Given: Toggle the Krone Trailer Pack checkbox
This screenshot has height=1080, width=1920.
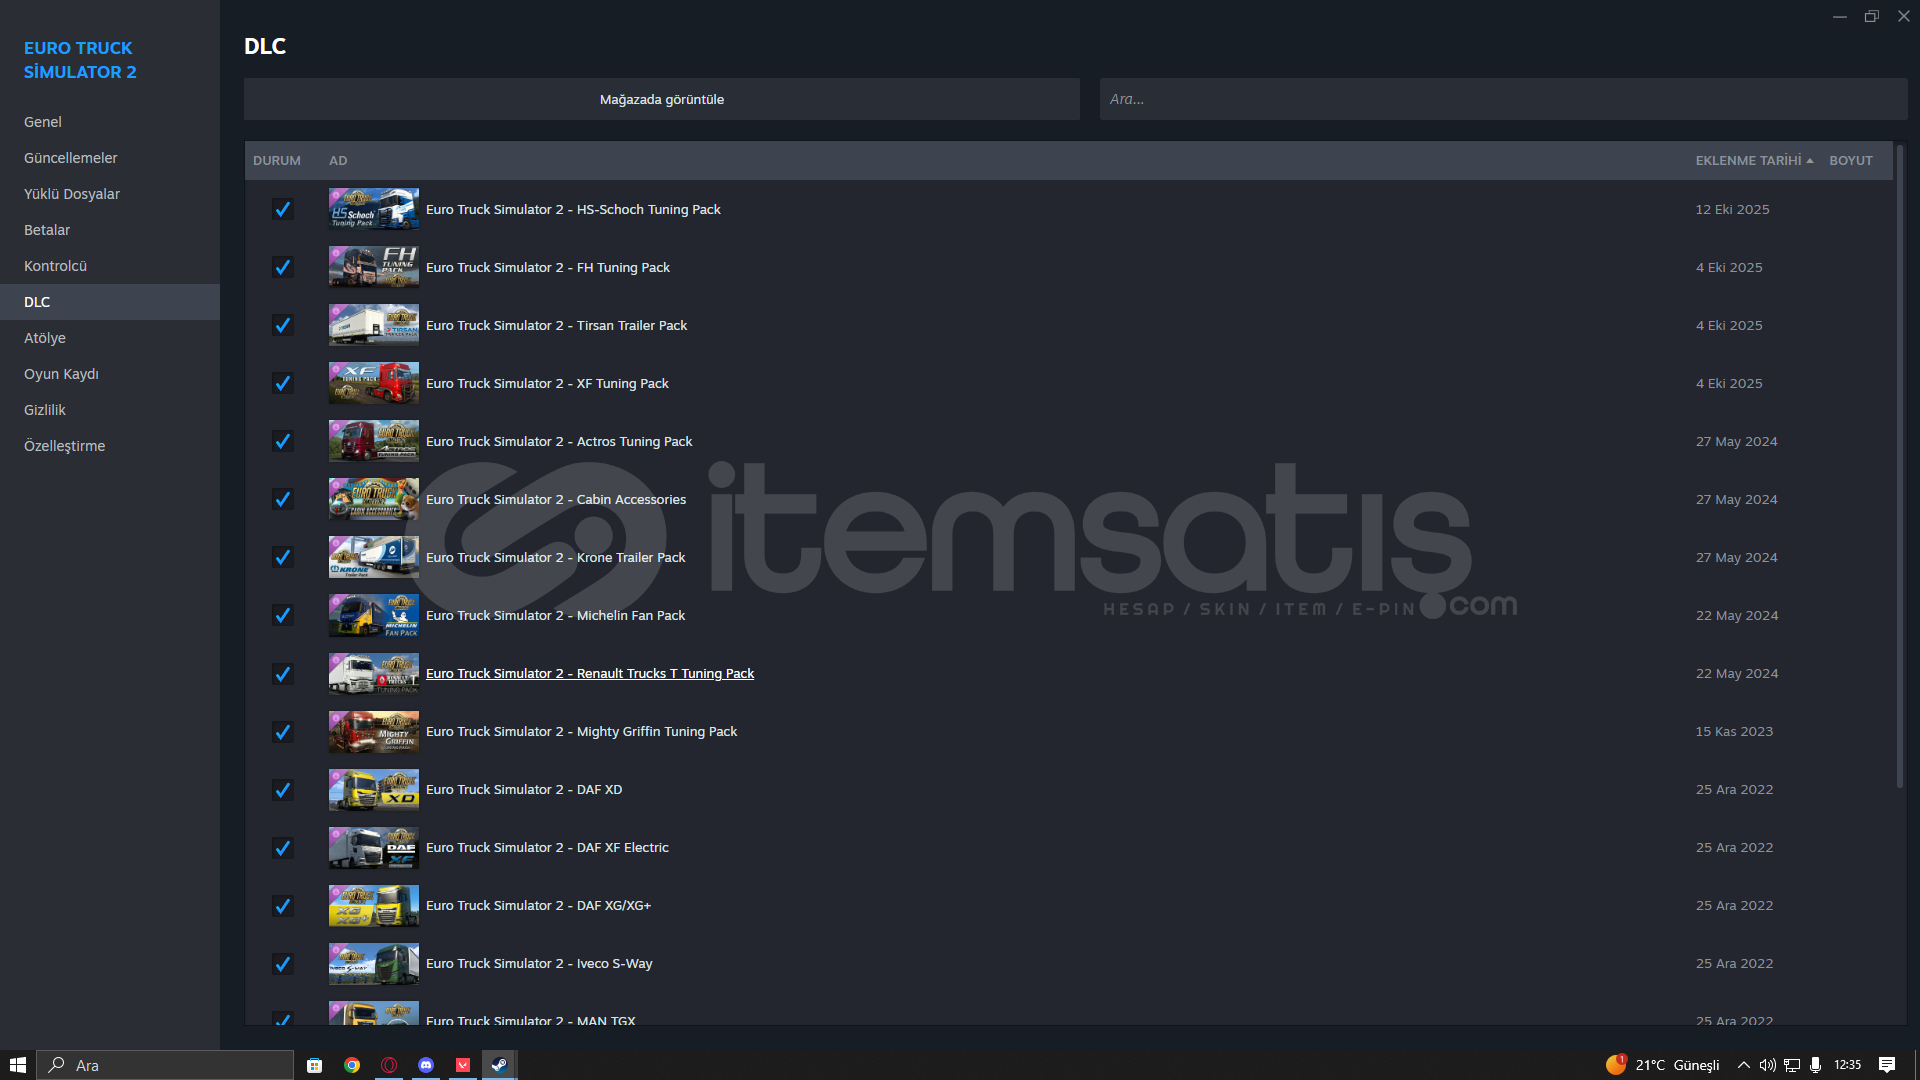Looking at the screenshot, I should (283, 557).
